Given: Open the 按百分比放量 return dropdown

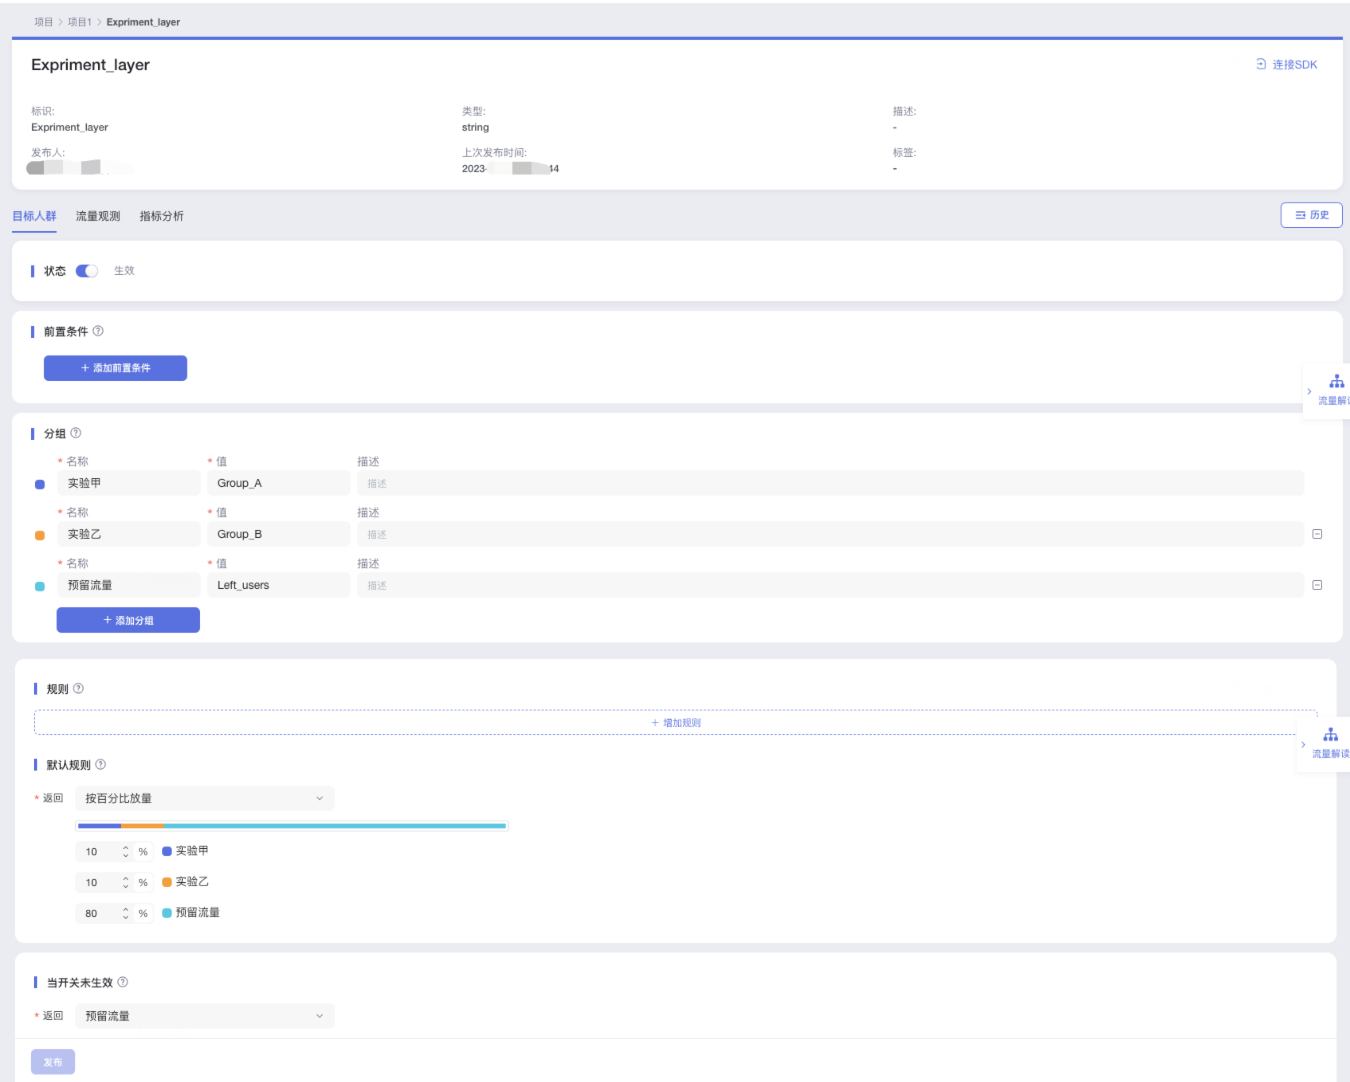Looking at the screenshot, I should tap(205, 798).
